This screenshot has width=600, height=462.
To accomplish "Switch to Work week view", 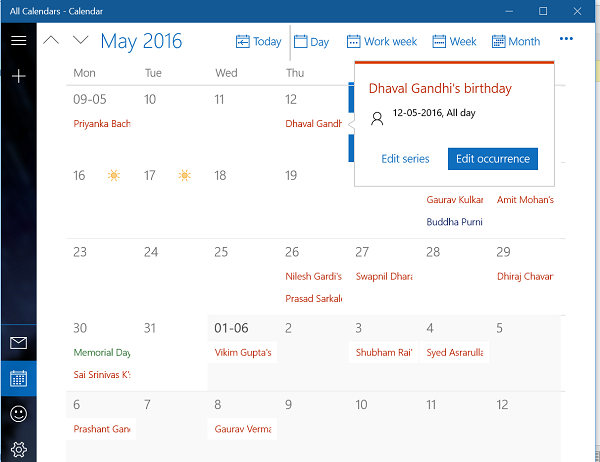I will pyautogui.click(x=382, y=41).
